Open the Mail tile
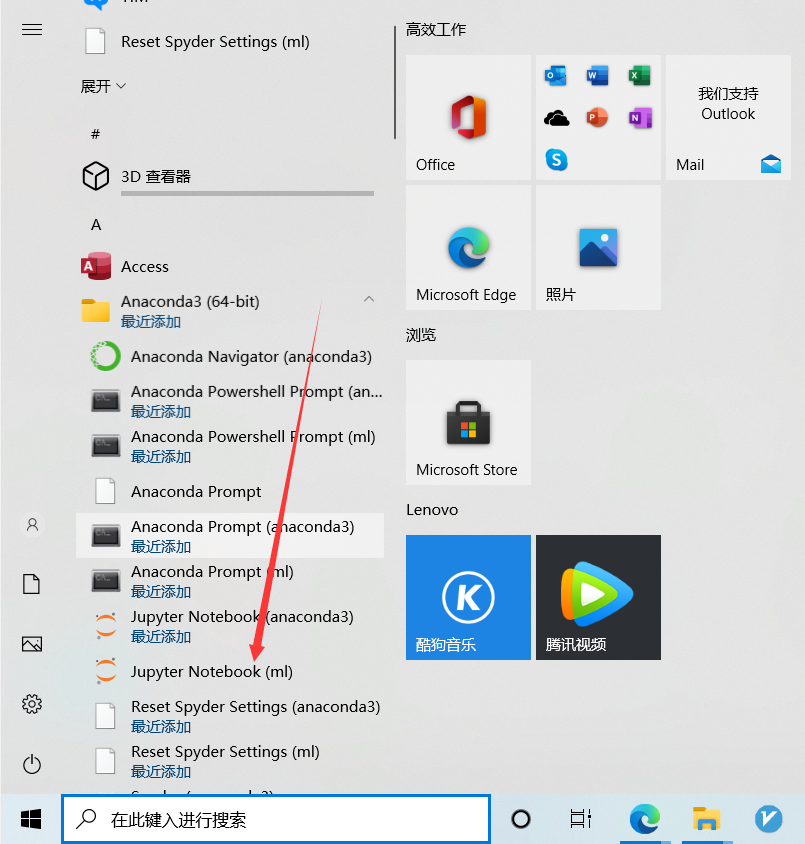Image resolution: width=805 pixels, height=844 pixels. (x=729, y=117)
